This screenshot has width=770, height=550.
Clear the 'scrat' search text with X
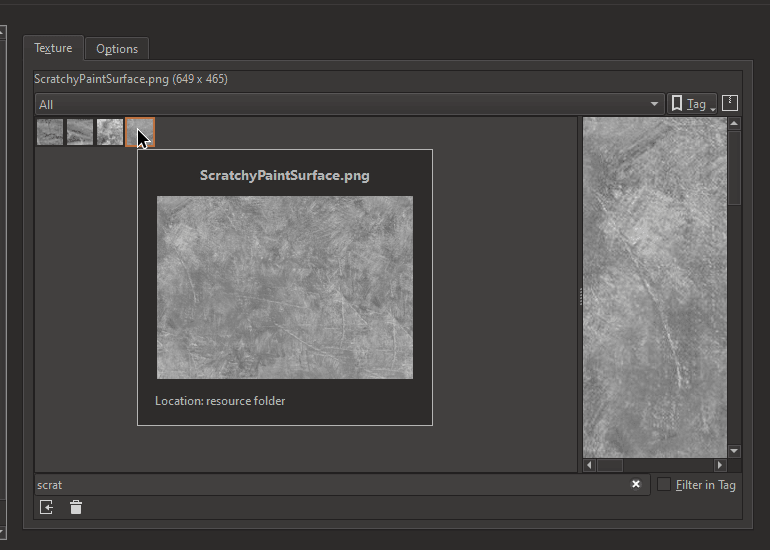[x=635, y=484]
